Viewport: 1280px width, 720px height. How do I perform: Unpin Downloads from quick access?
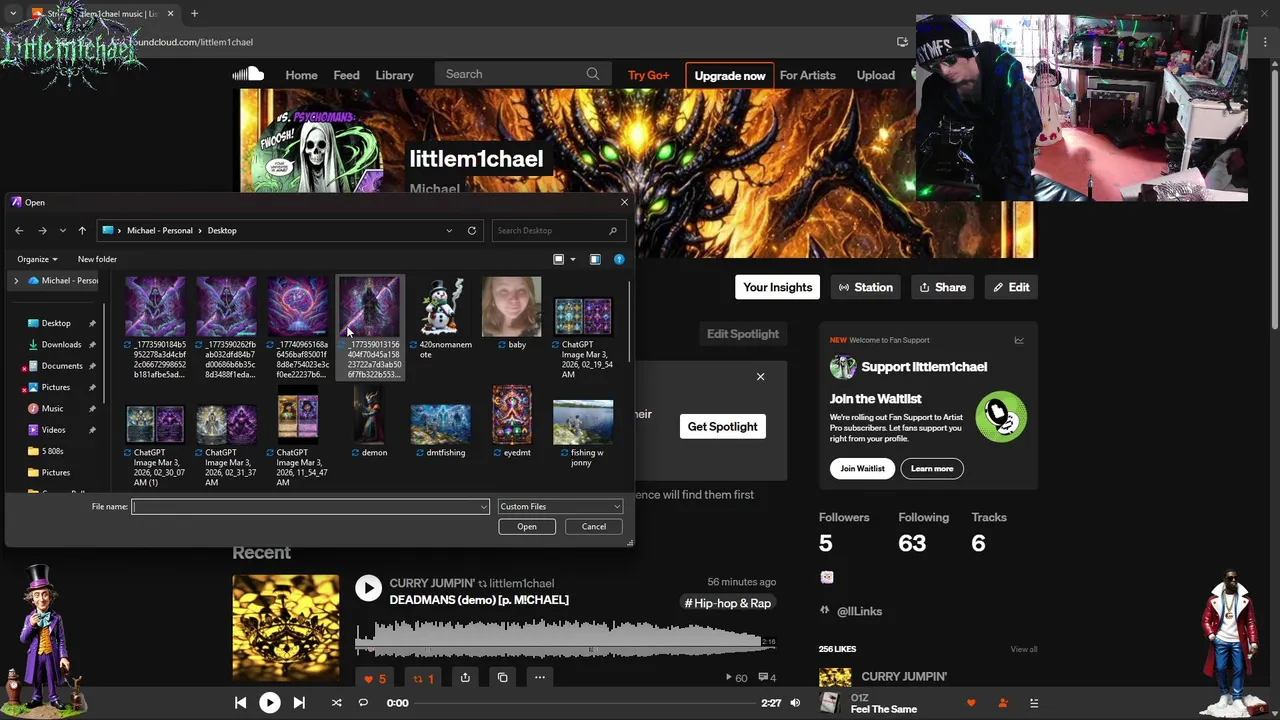point(92,345)
